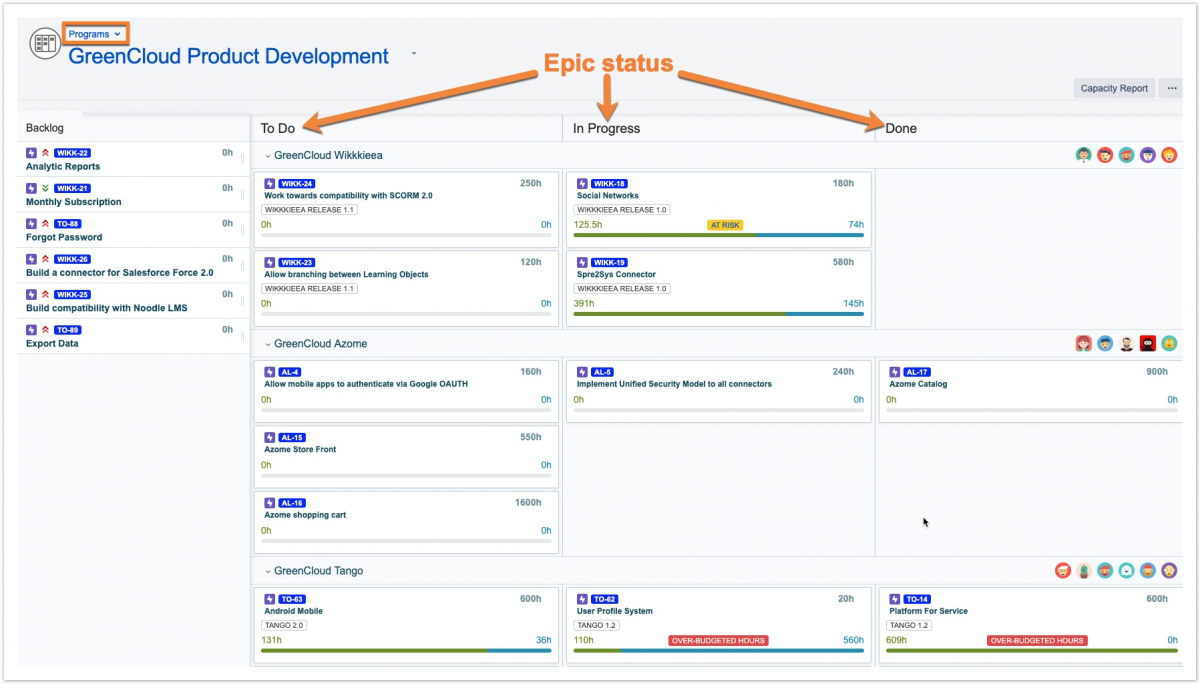Click the last avatar in GreenCloud Azome row
This screenshot has width=1200, height=684.
[1169, 343]
